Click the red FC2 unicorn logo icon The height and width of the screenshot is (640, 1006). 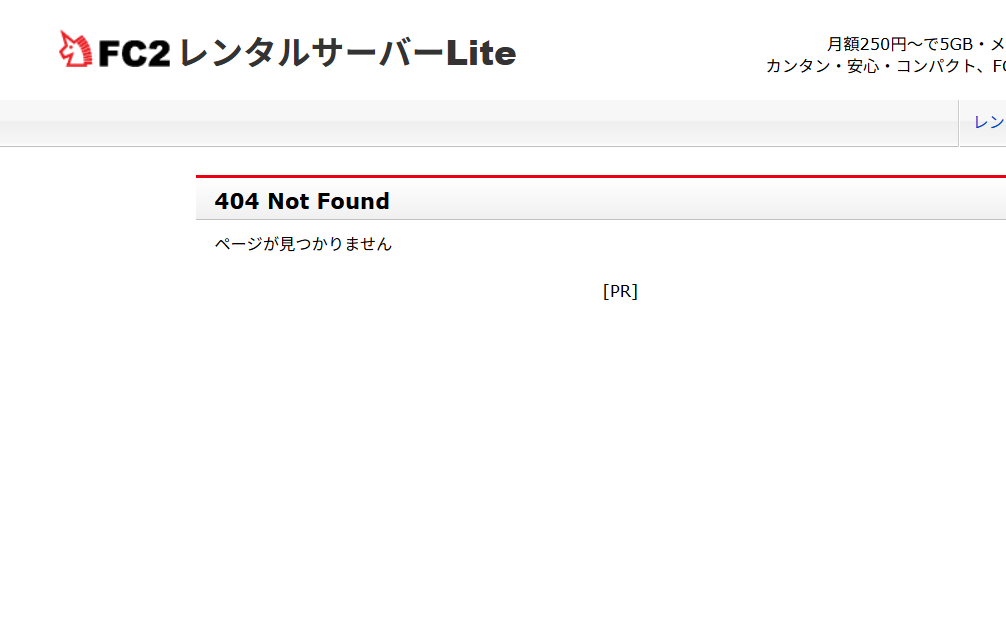(75, 49)
